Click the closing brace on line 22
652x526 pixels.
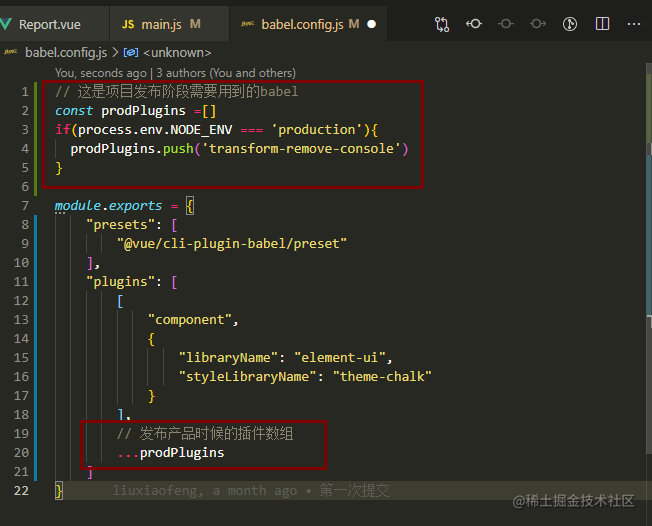click(x=59, y=491)
